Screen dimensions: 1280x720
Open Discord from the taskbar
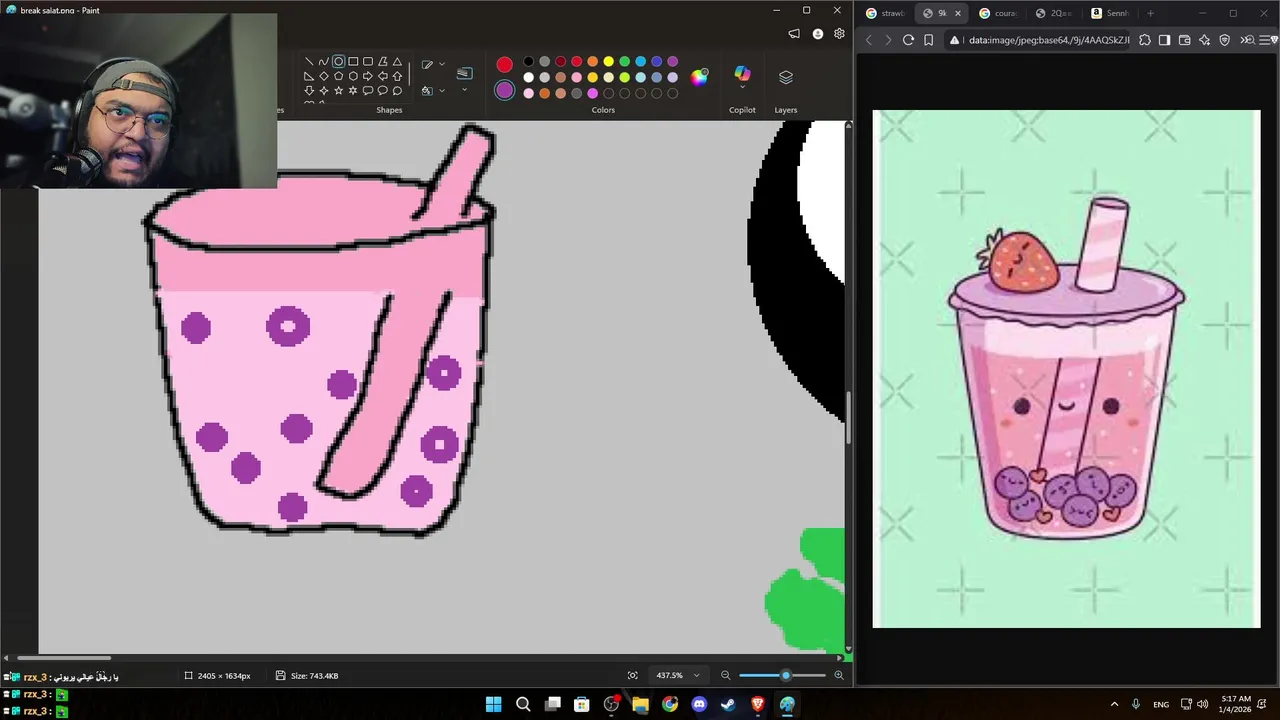[699, 704]
